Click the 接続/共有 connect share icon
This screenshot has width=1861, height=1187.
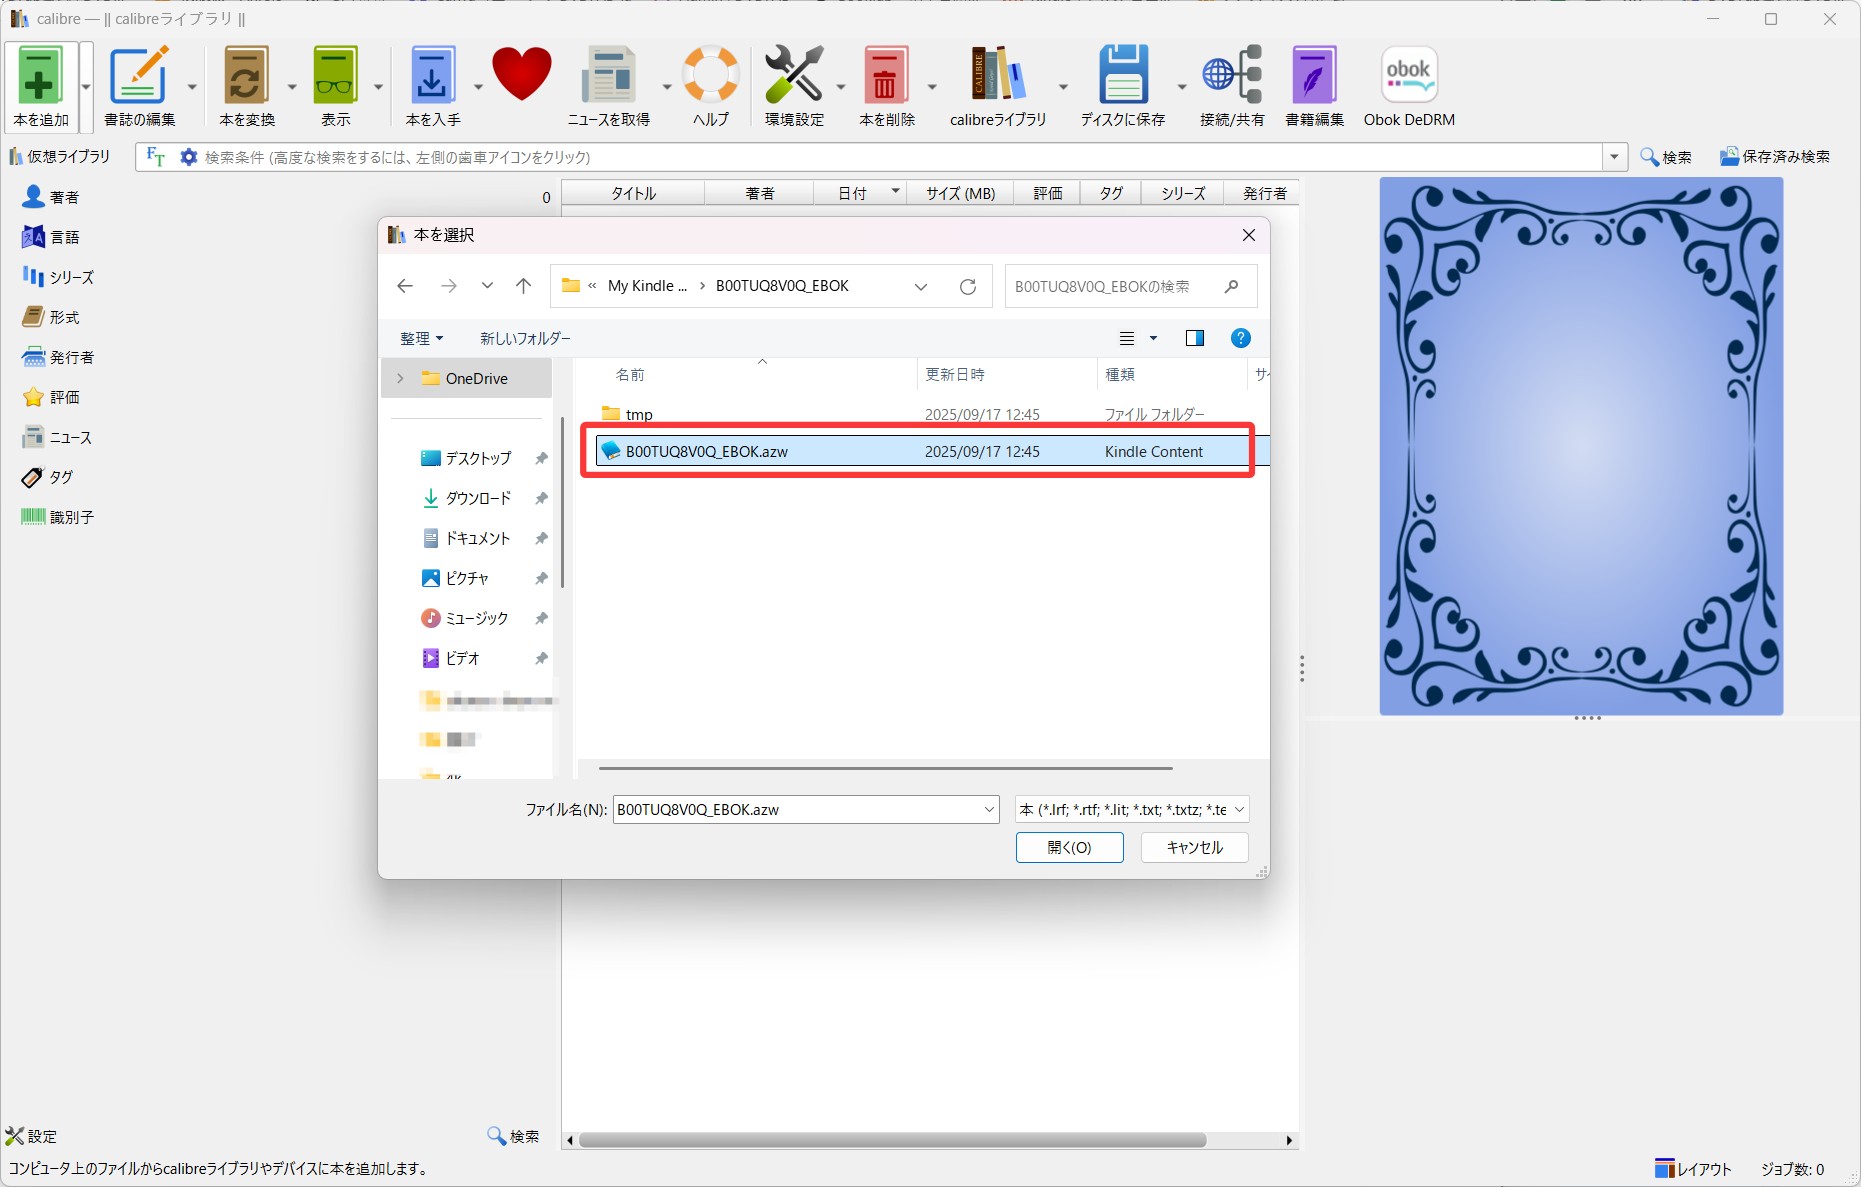point(1232,77)
